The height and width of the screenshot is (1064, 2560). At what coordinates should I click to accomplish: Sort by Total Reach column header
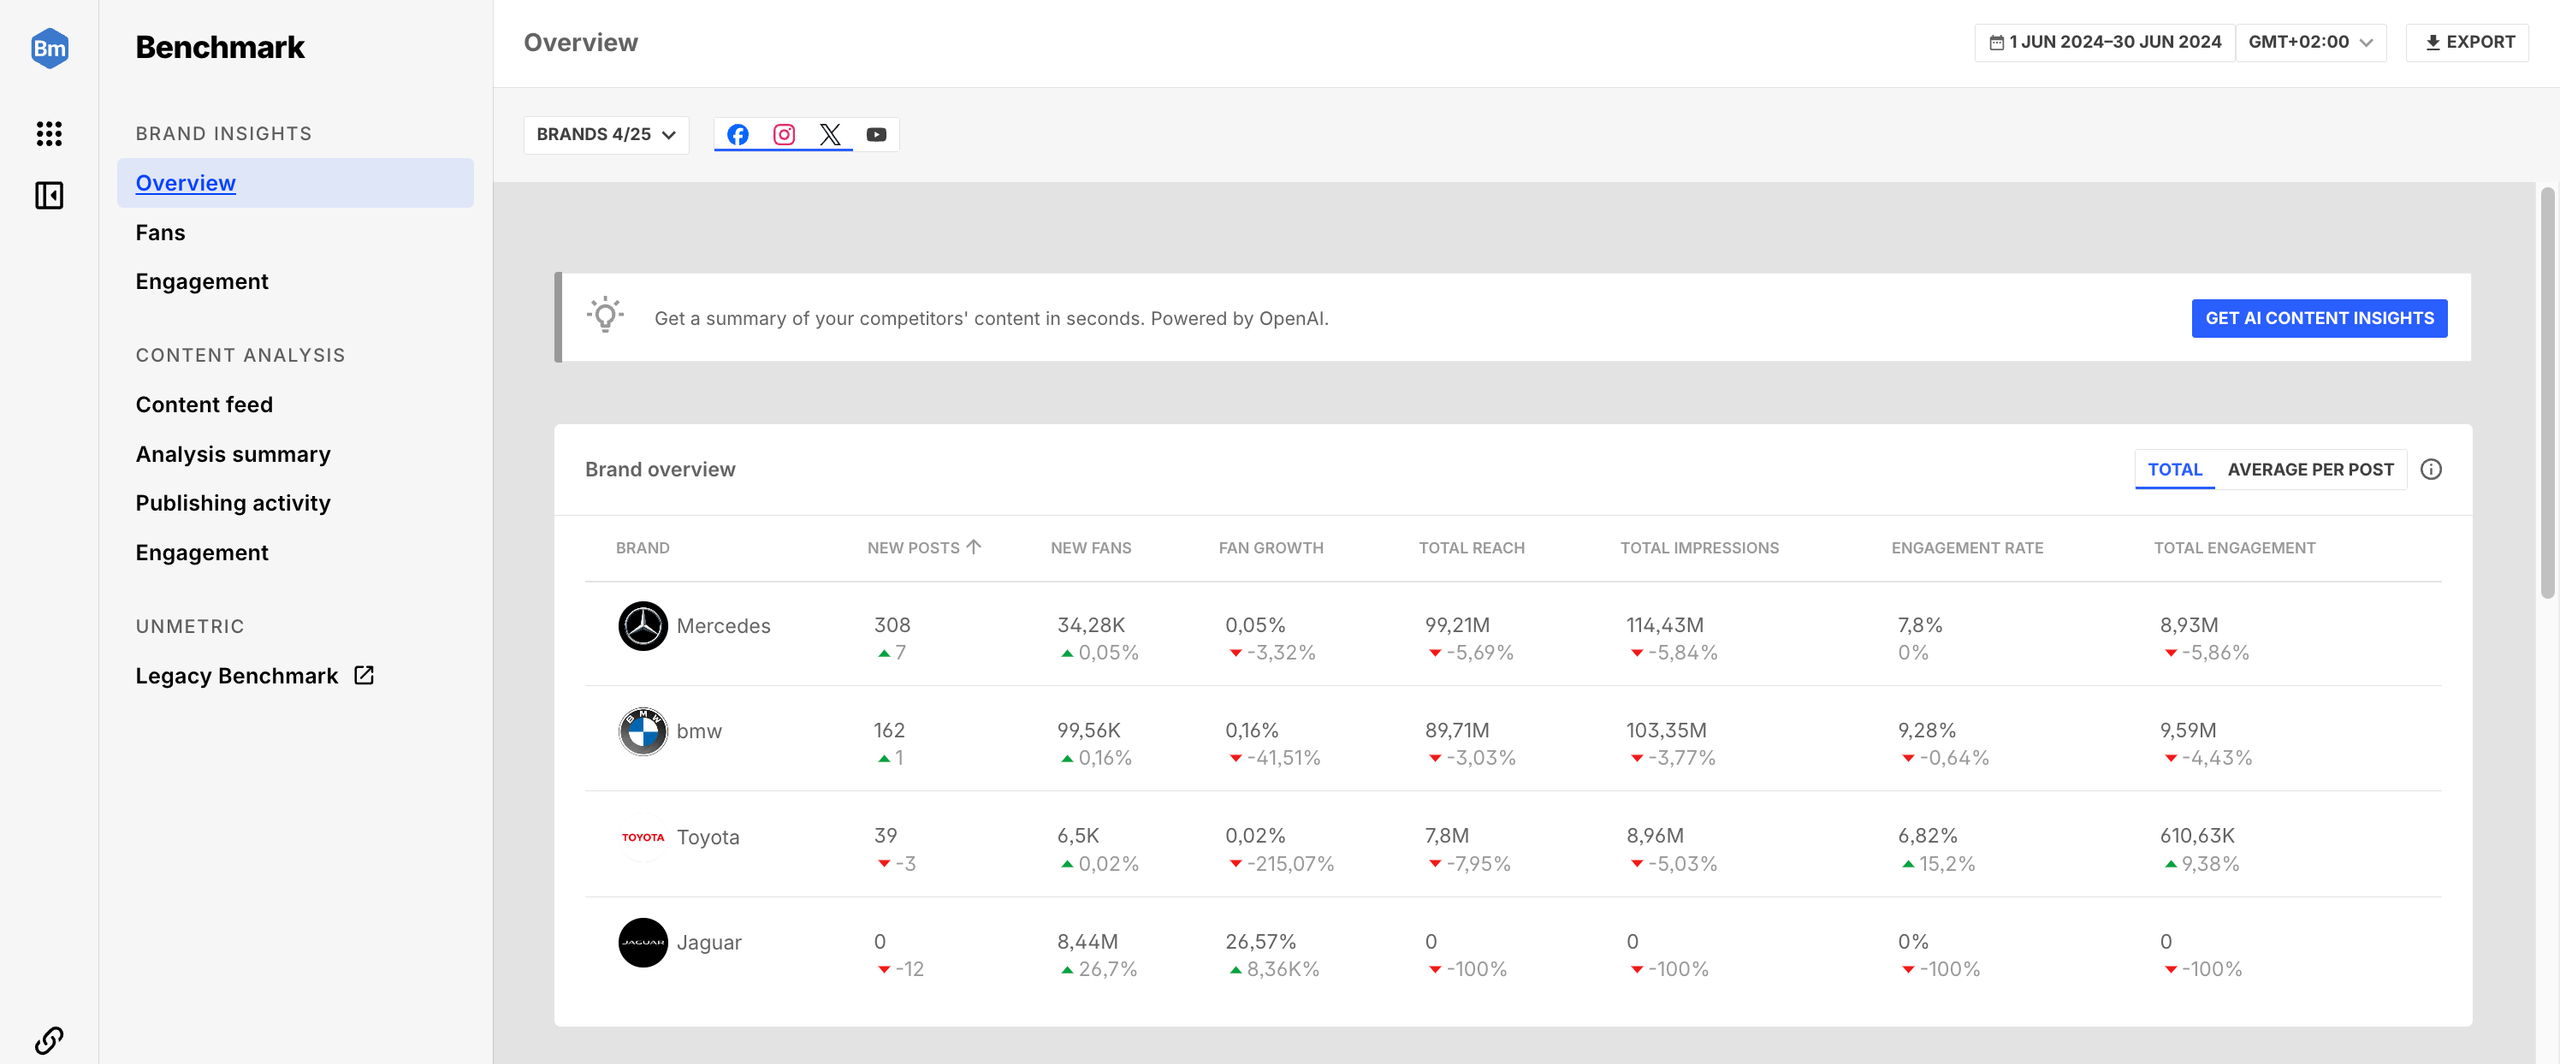(1471, 548)
